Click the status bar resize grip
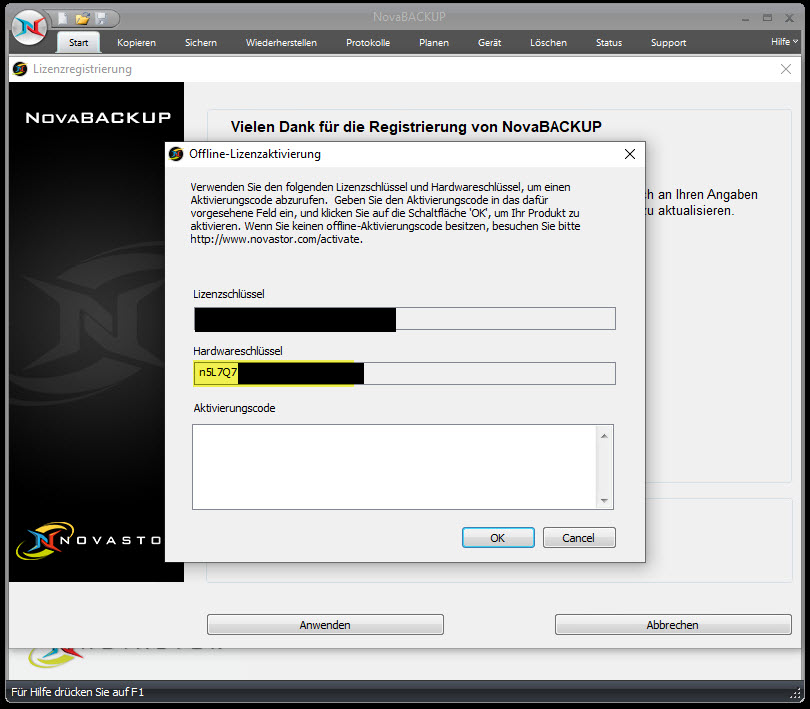 tap(795, 693)
